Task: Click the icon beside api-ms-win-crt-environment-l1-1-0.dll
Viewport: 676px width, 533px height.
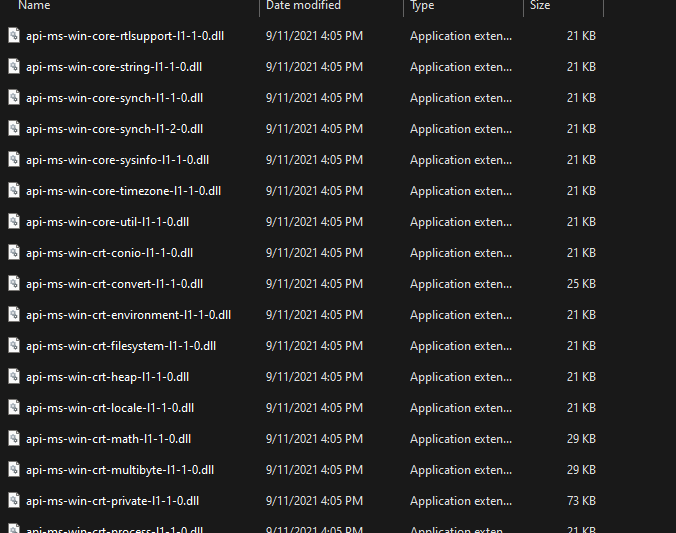Action: pyautogui.click(x=14, y=315)
